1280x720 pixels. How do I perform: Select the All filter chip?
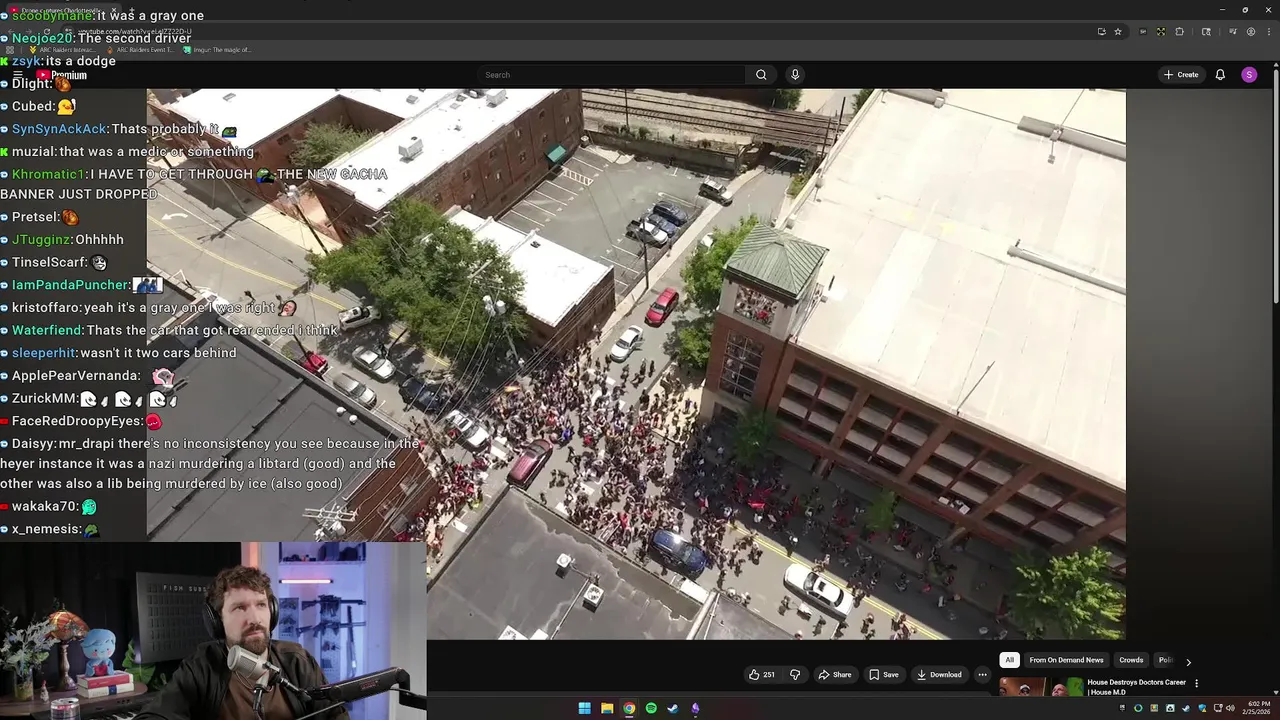pos(1009,660)
